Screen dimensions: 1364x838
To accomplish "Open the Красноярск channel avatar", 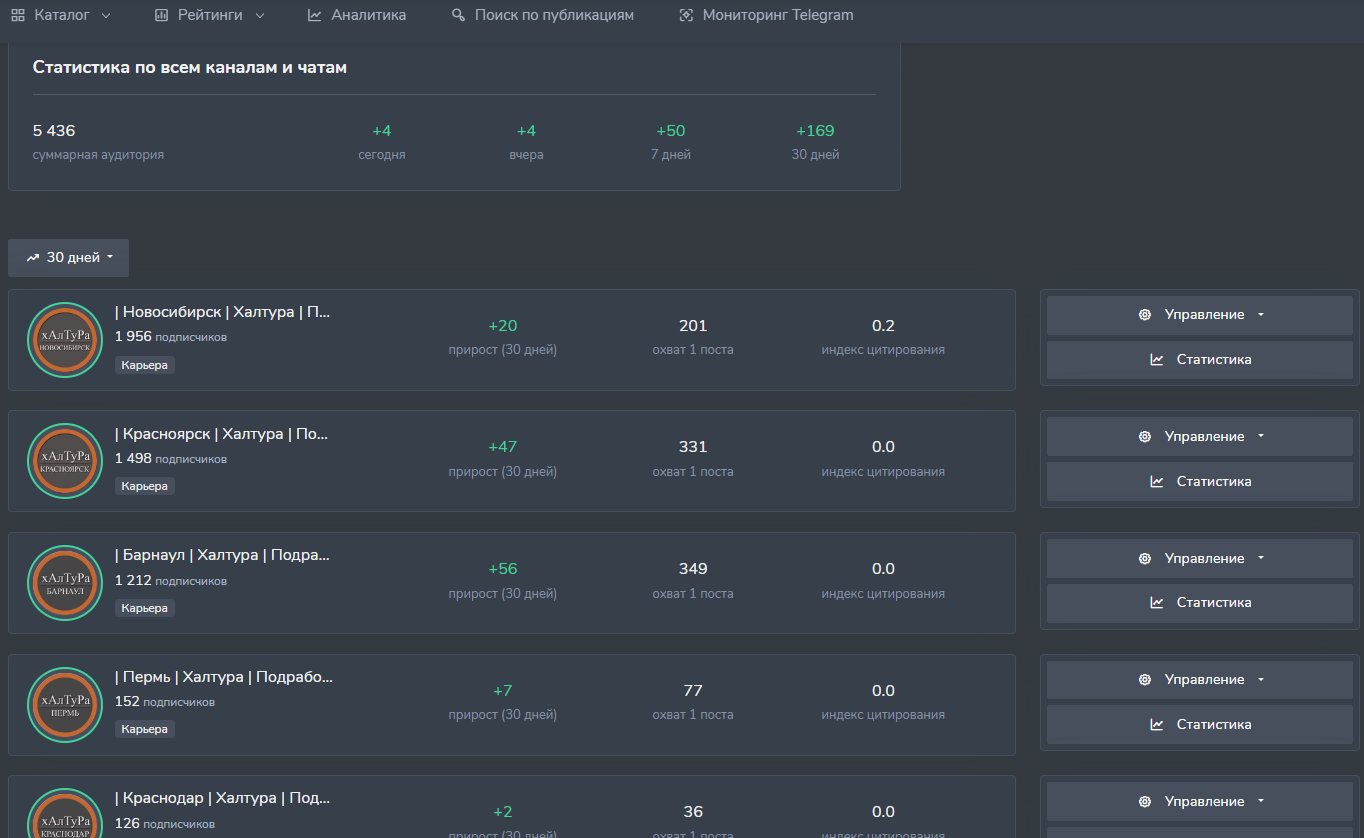I will tap(65, 461).
